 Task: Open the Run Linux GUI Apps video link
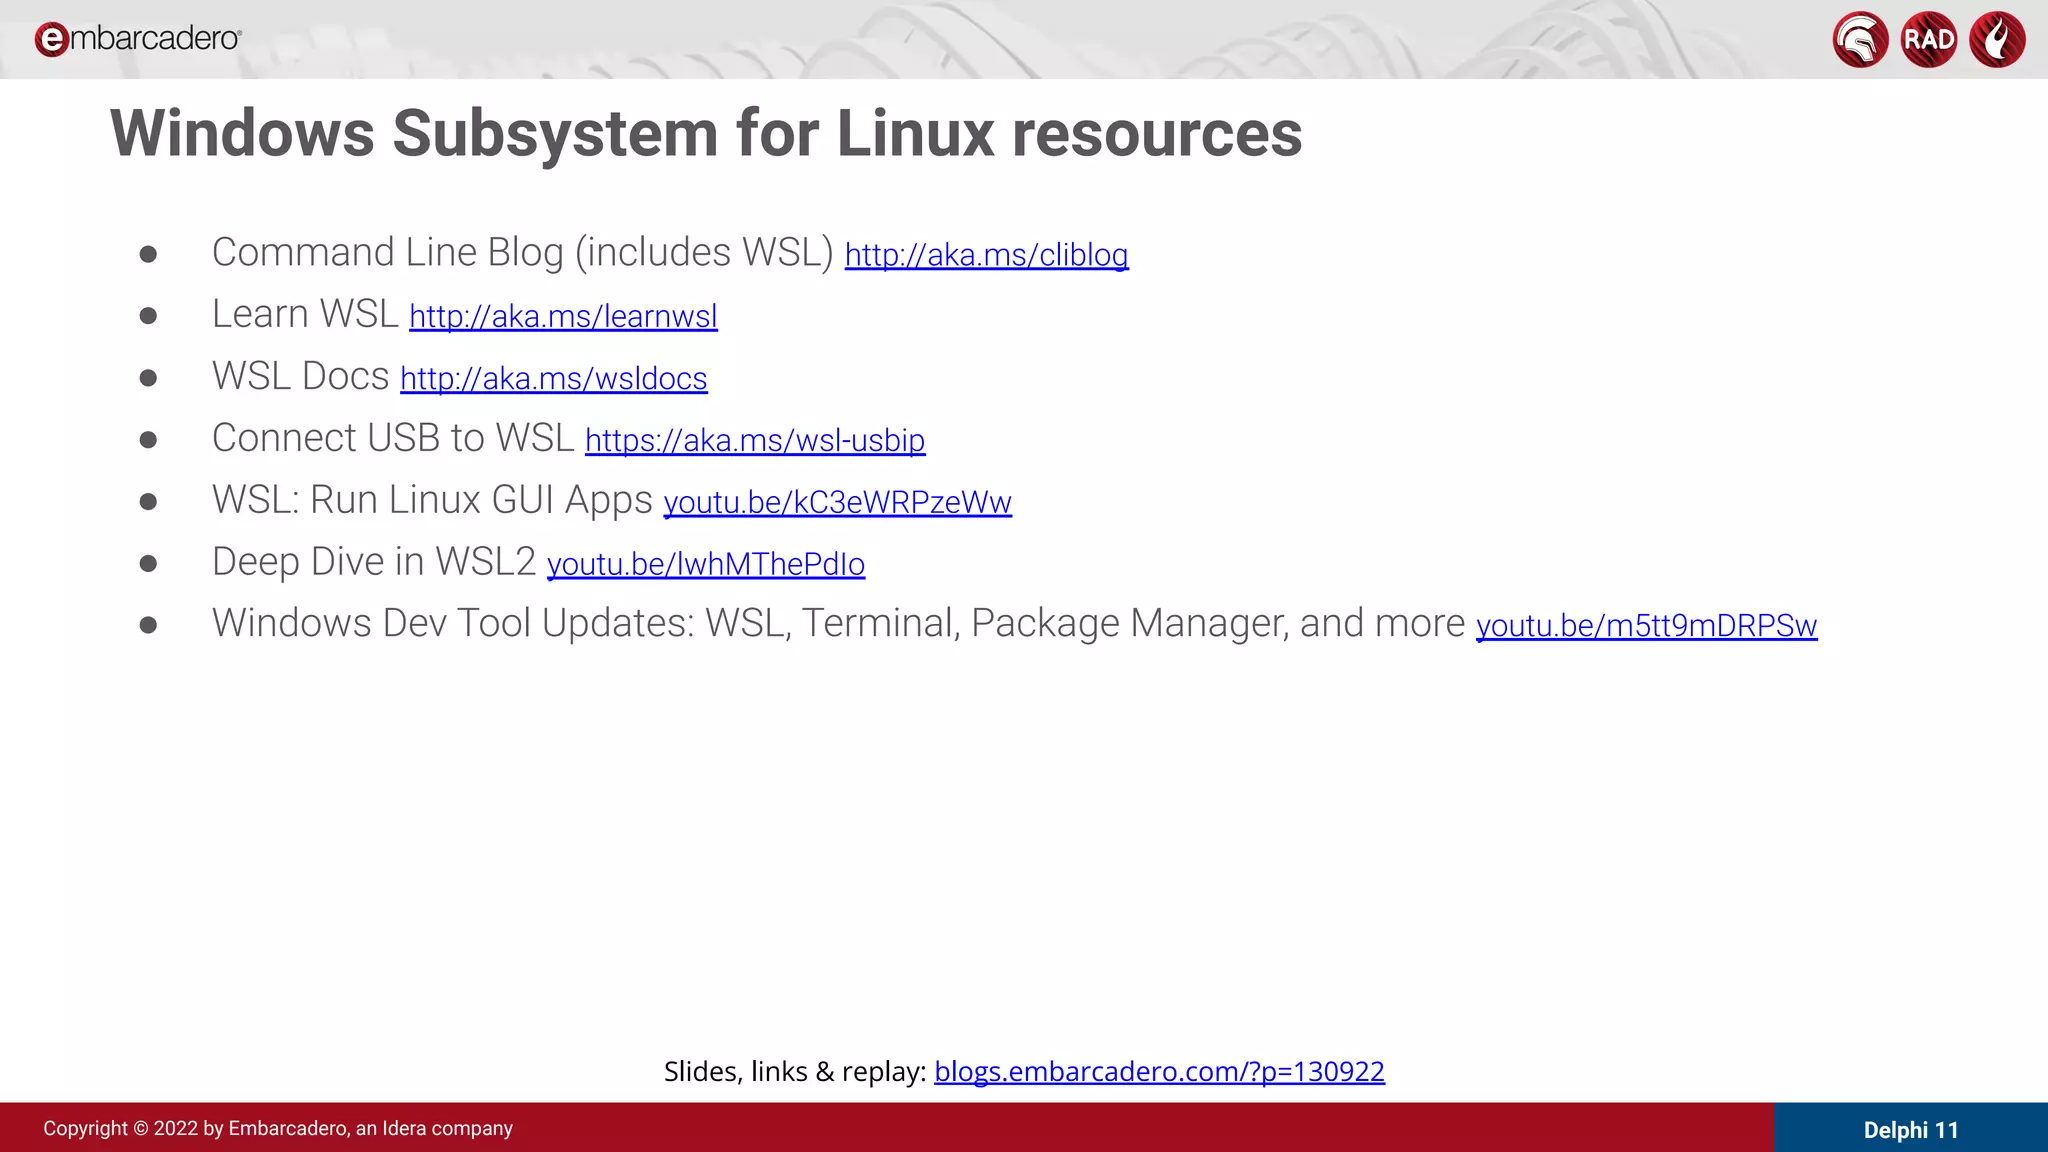pyautogui.click(x=838, y=503)
